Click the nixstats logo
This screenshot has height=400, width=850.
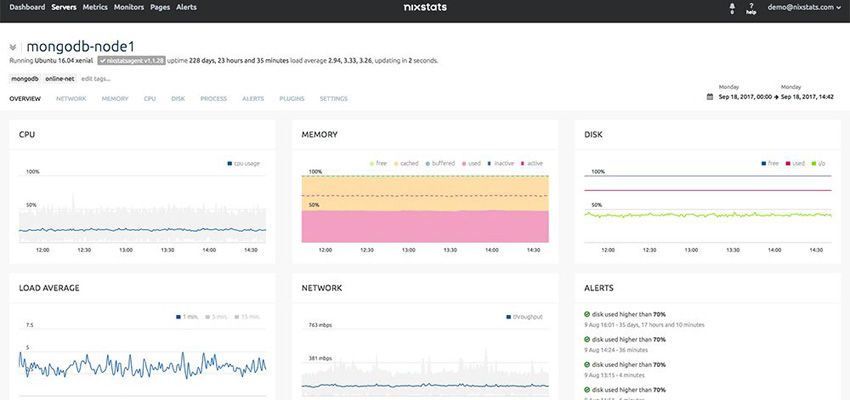coord(425,8)
